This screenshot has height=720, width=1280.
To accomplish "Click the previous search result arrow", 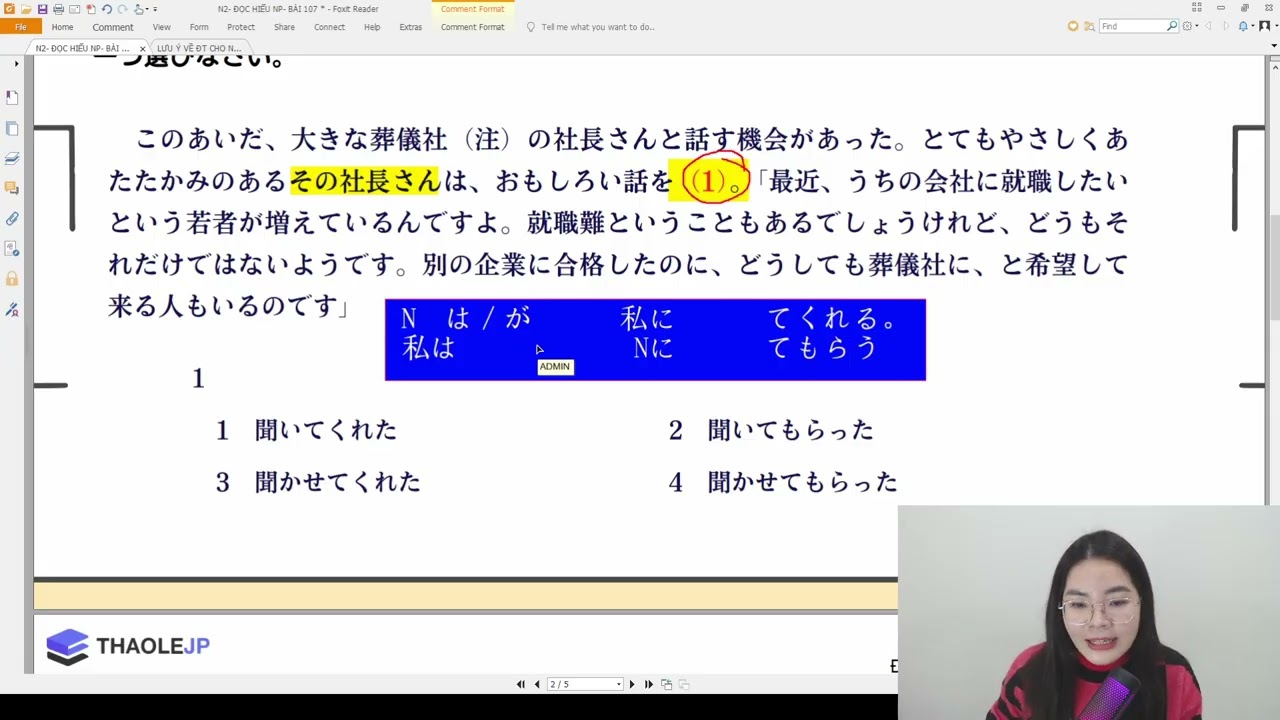I will pyautogui.click(x=1208, y=26).
